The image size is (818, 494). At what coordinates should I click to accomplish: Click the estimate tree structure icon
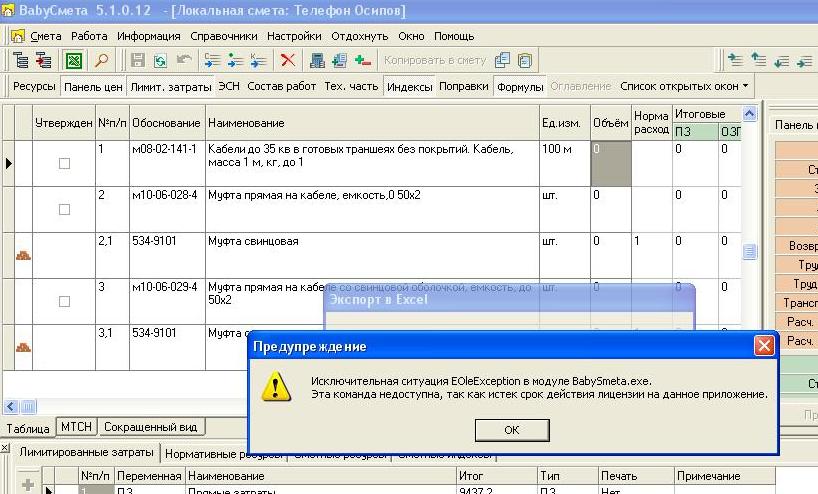pyautogui.click(x=21, y=61)
